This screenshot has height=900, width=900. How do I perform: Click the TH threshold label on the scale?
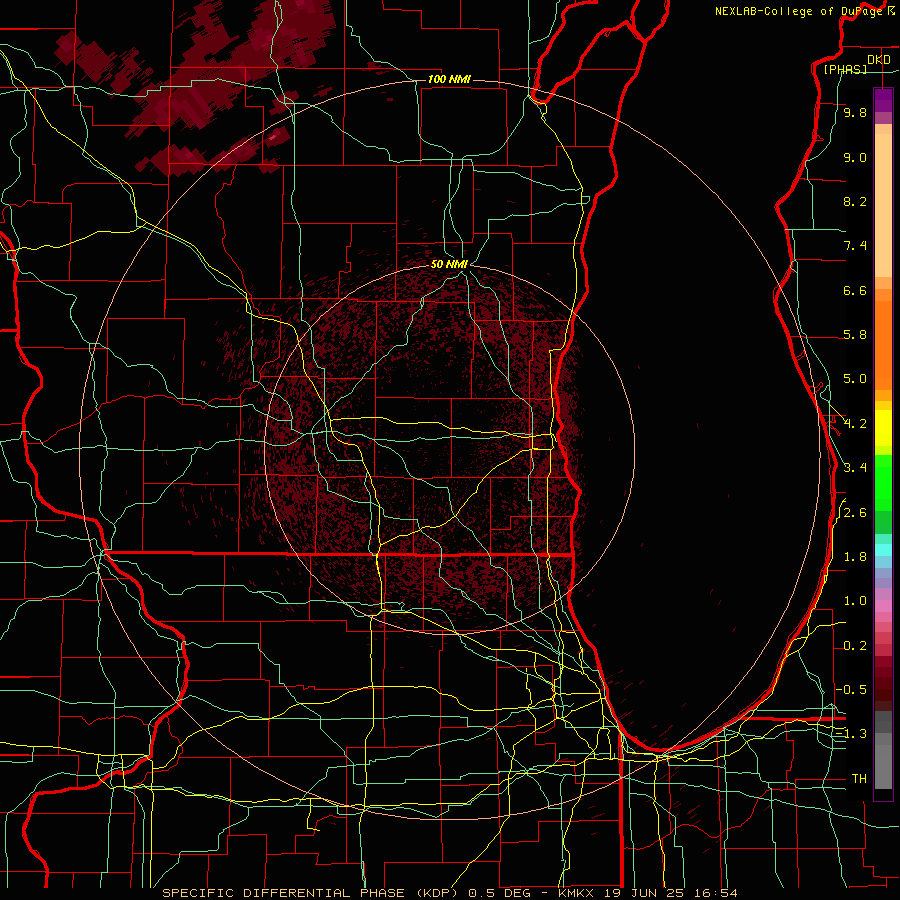[x=859, y=779]
